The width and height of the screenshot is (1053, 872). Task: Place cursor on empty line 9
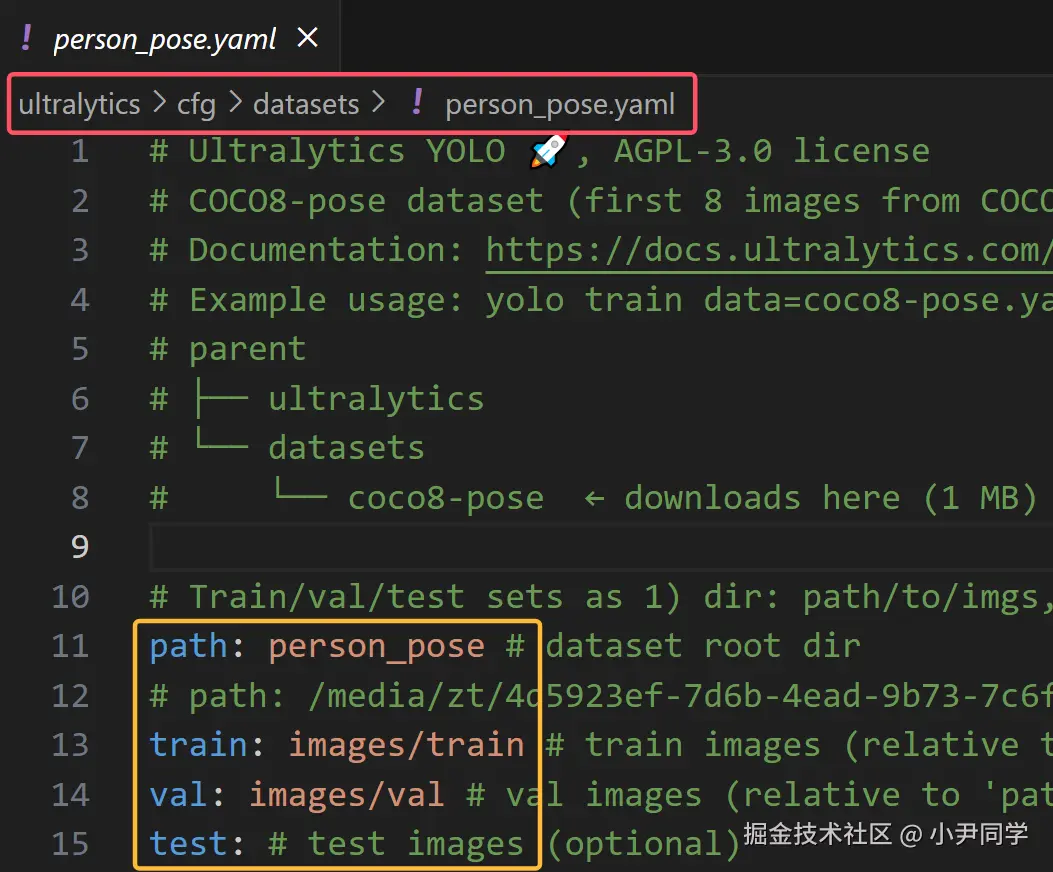click(601, 547)
